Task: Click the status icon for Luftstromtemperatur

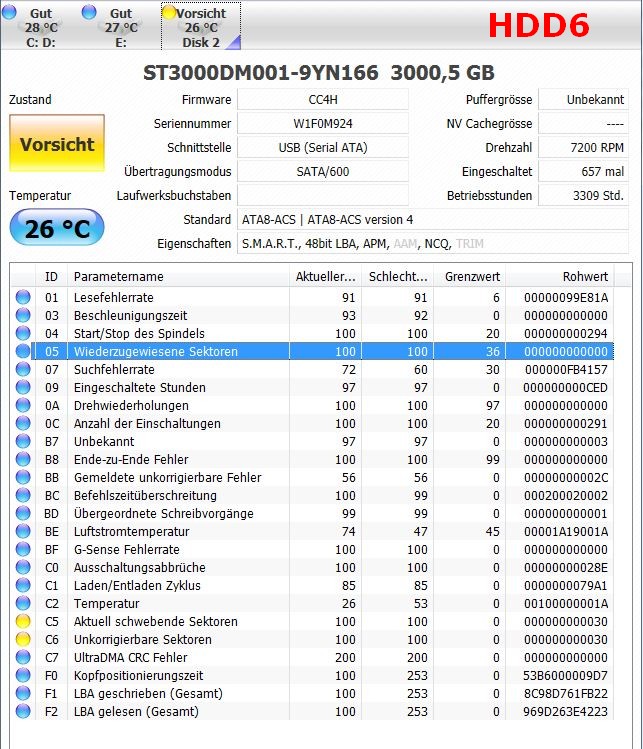Action: (23, 531)
